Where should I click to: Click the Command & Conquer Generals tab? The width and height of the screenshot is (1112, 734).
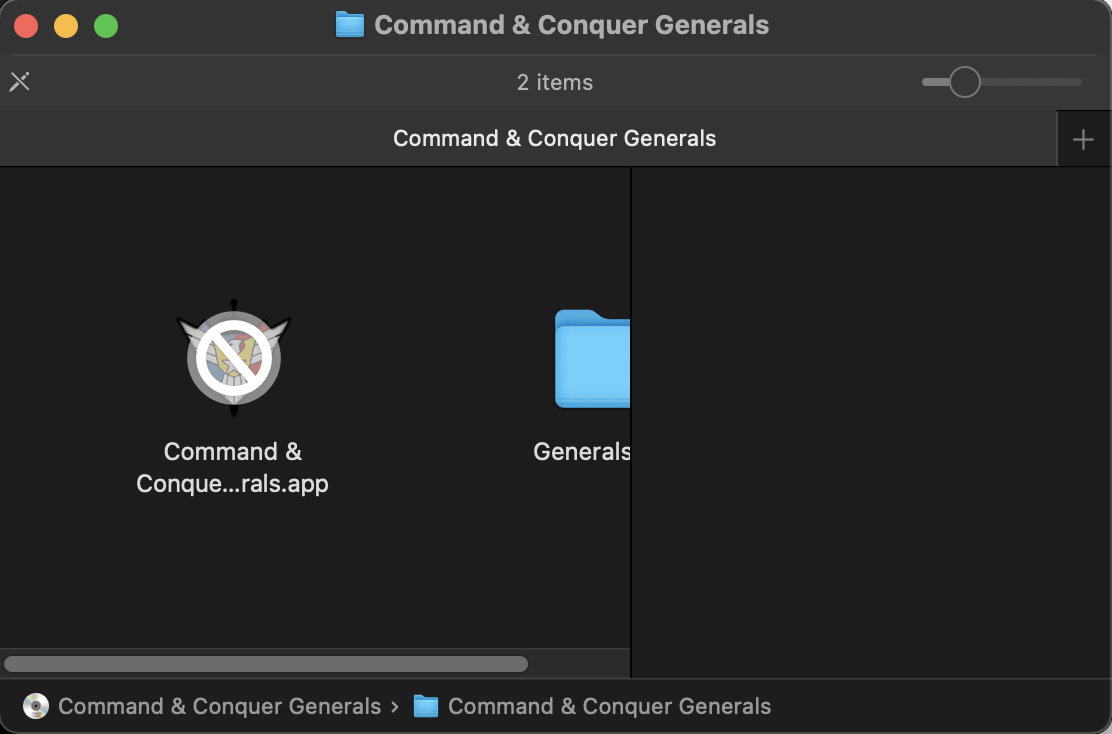coord(554,139)
